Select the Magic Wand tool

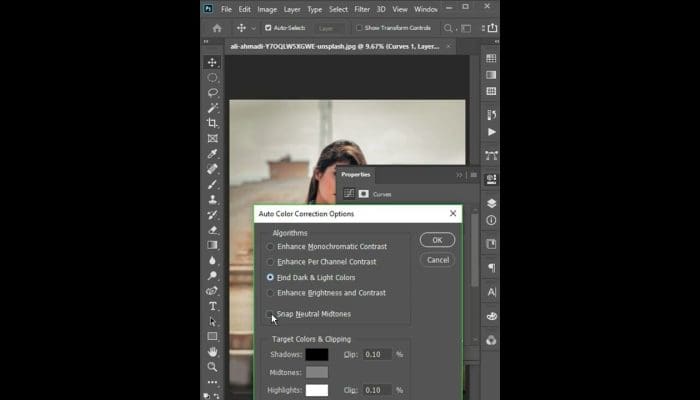[x=212, y=108]
